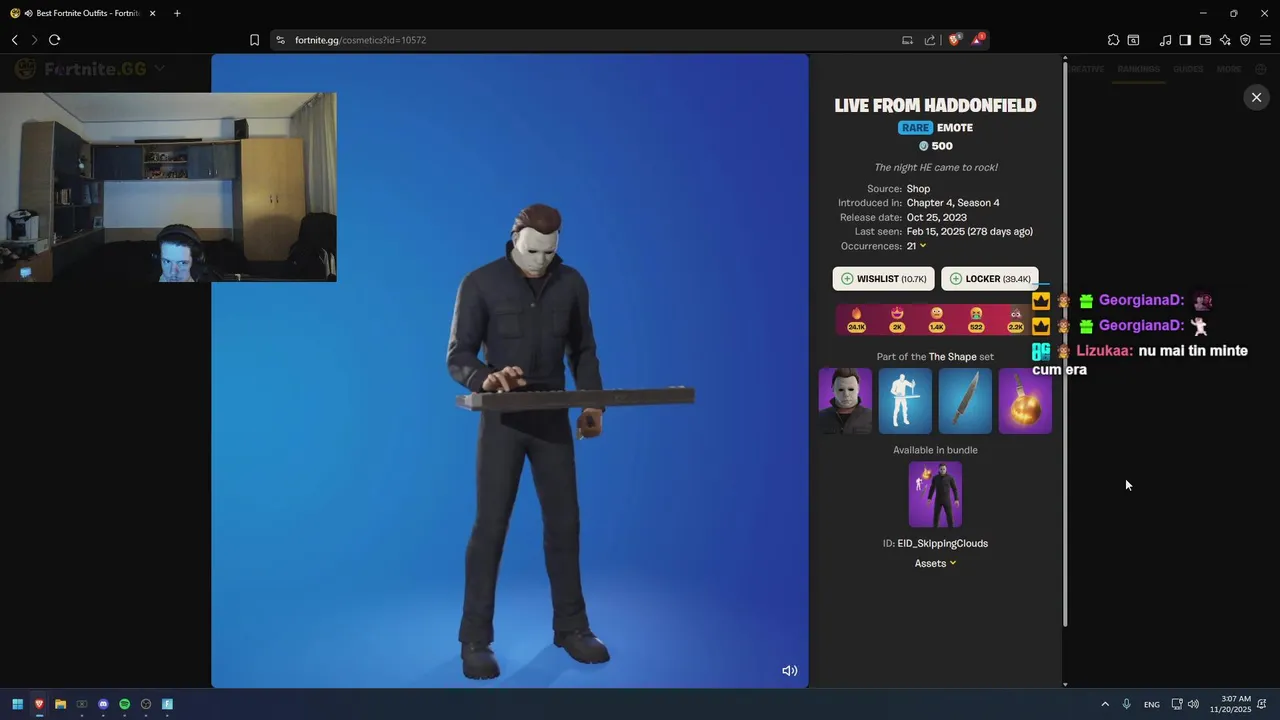Screen dimensions: 1280x720
Task: Open Brave VPN shield icon
Action: click(1245, 40)
